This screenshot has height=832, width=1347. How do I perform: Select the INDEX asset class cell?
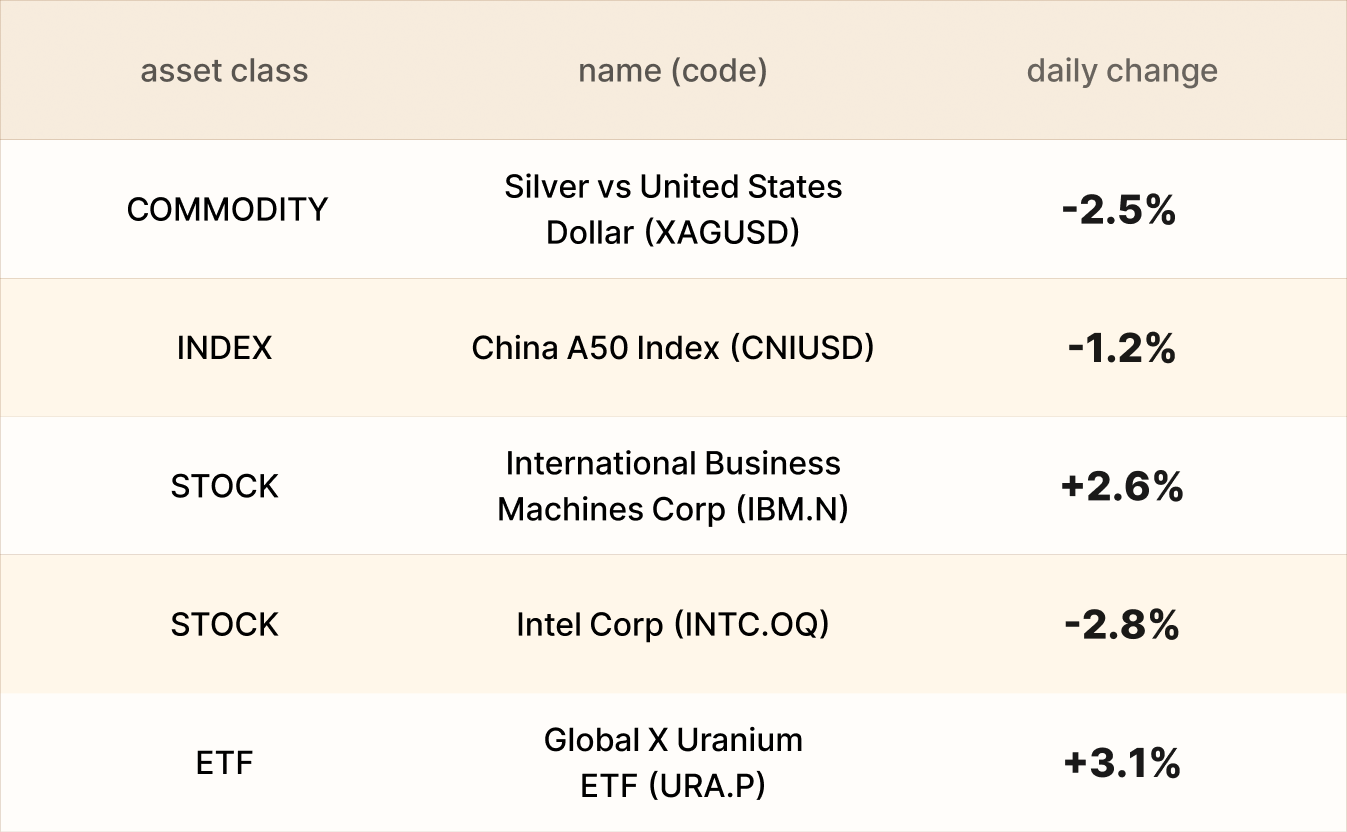click(x=224, y=348)
